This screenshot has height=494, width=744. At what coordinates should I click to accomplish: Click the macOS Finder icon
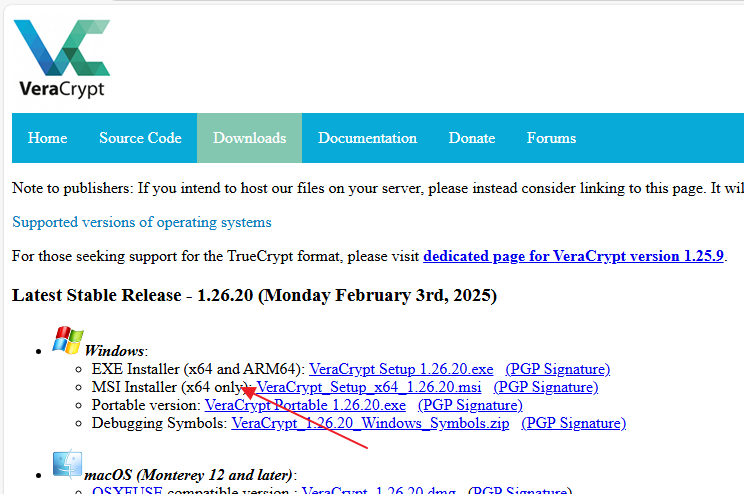[x=67, y=465]
